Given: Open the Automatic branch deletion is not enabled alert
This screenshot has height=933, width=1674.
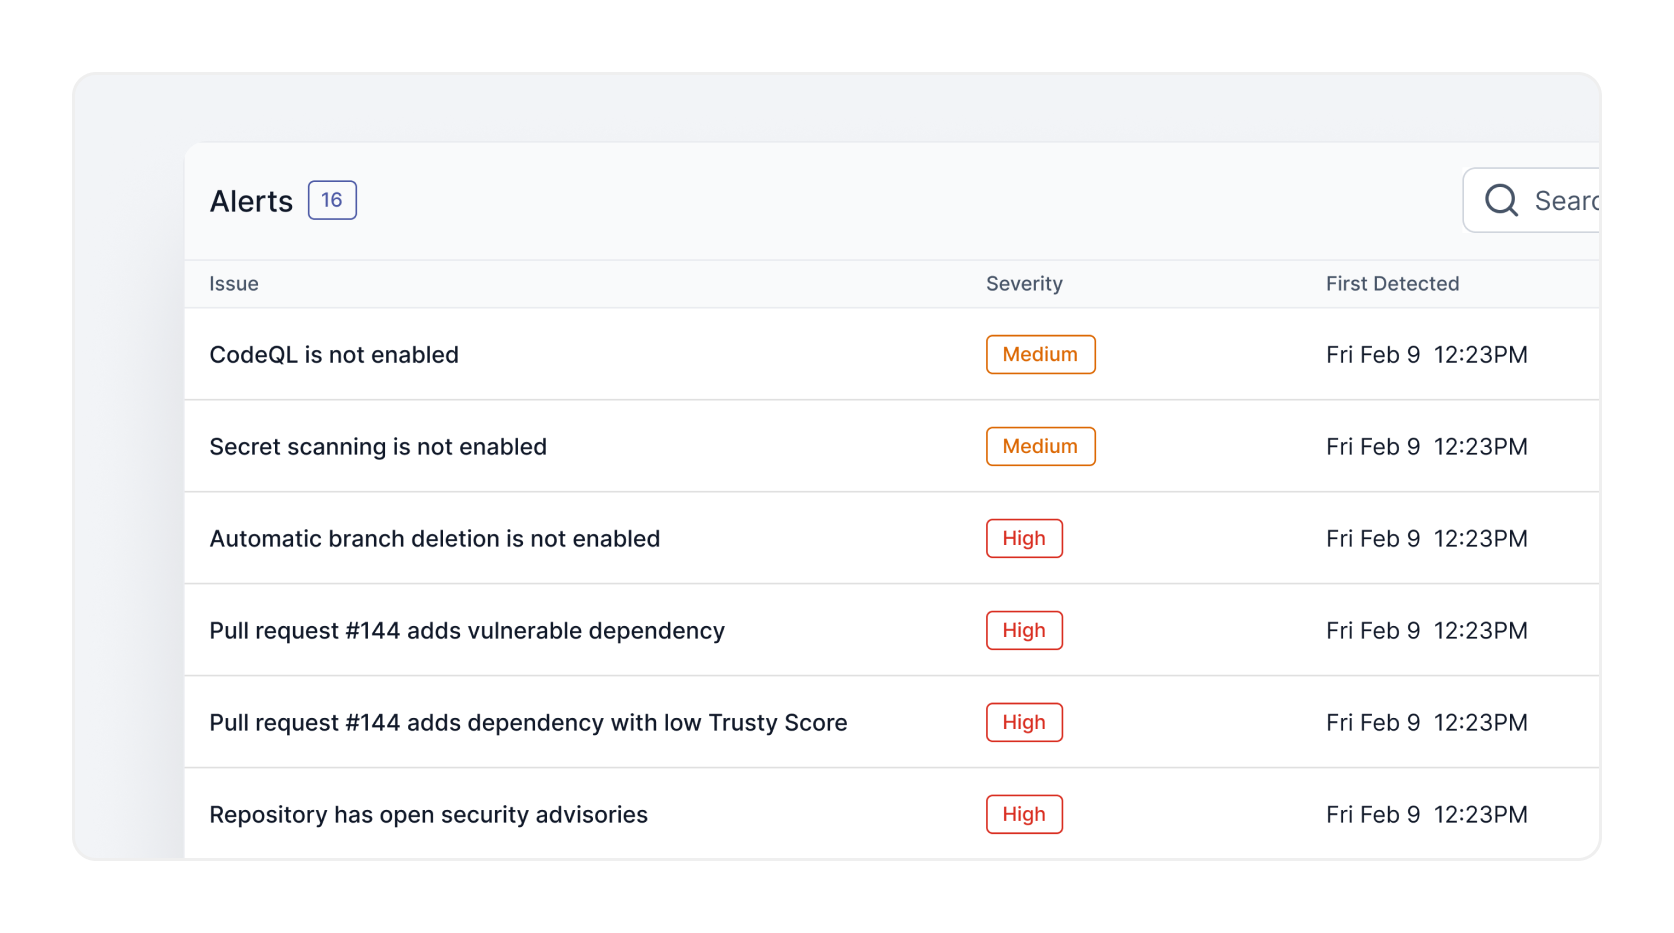Looking at the screenshot, I should tap(434, 539).
